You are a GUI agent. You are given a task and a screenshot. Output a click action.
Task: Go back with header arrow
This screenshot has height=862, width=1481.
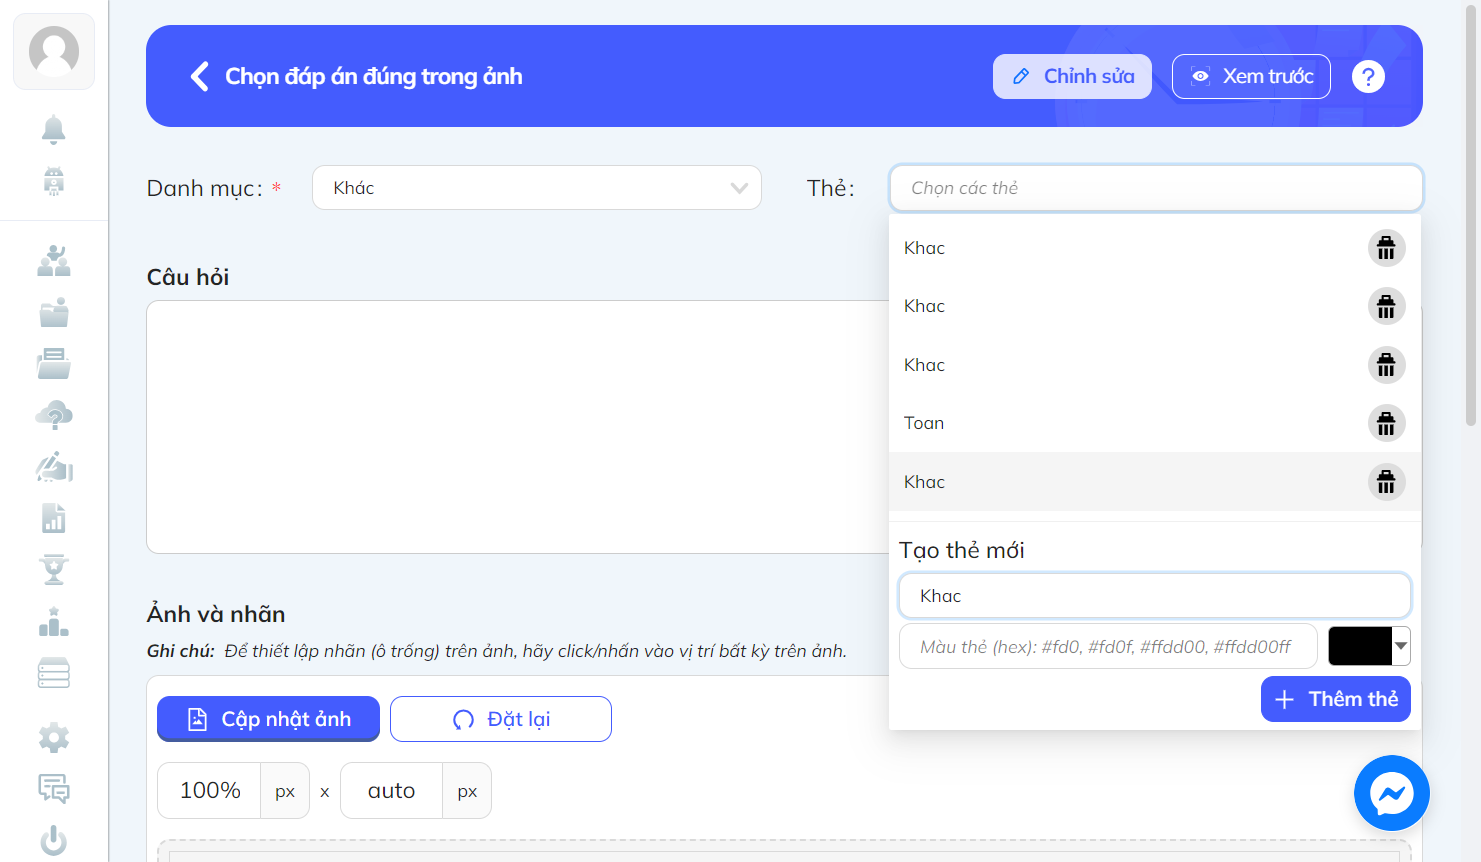coord(200,76)
